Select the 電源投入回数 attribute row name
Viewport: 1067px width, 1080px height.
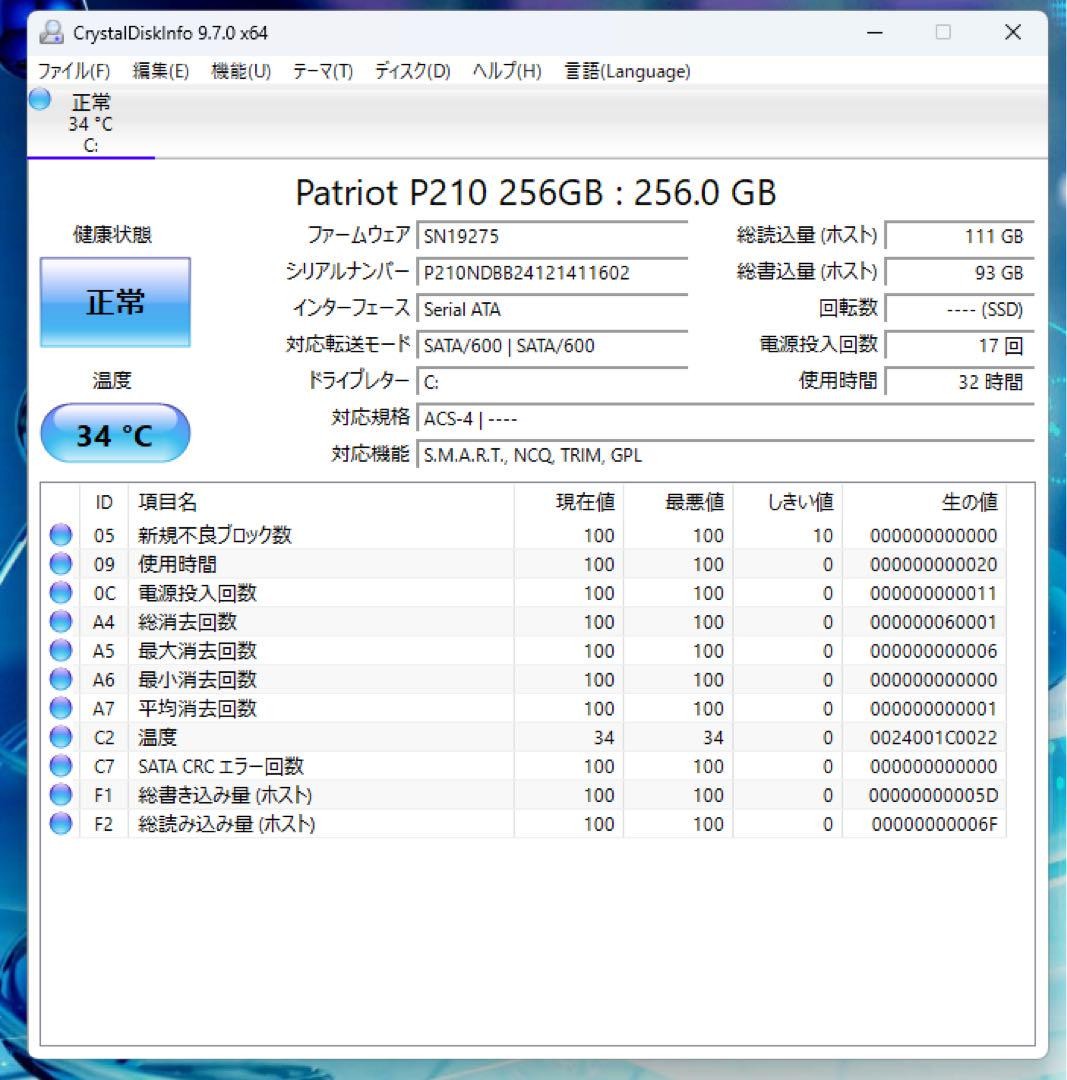pyautogui.click(x=197, y=593)
